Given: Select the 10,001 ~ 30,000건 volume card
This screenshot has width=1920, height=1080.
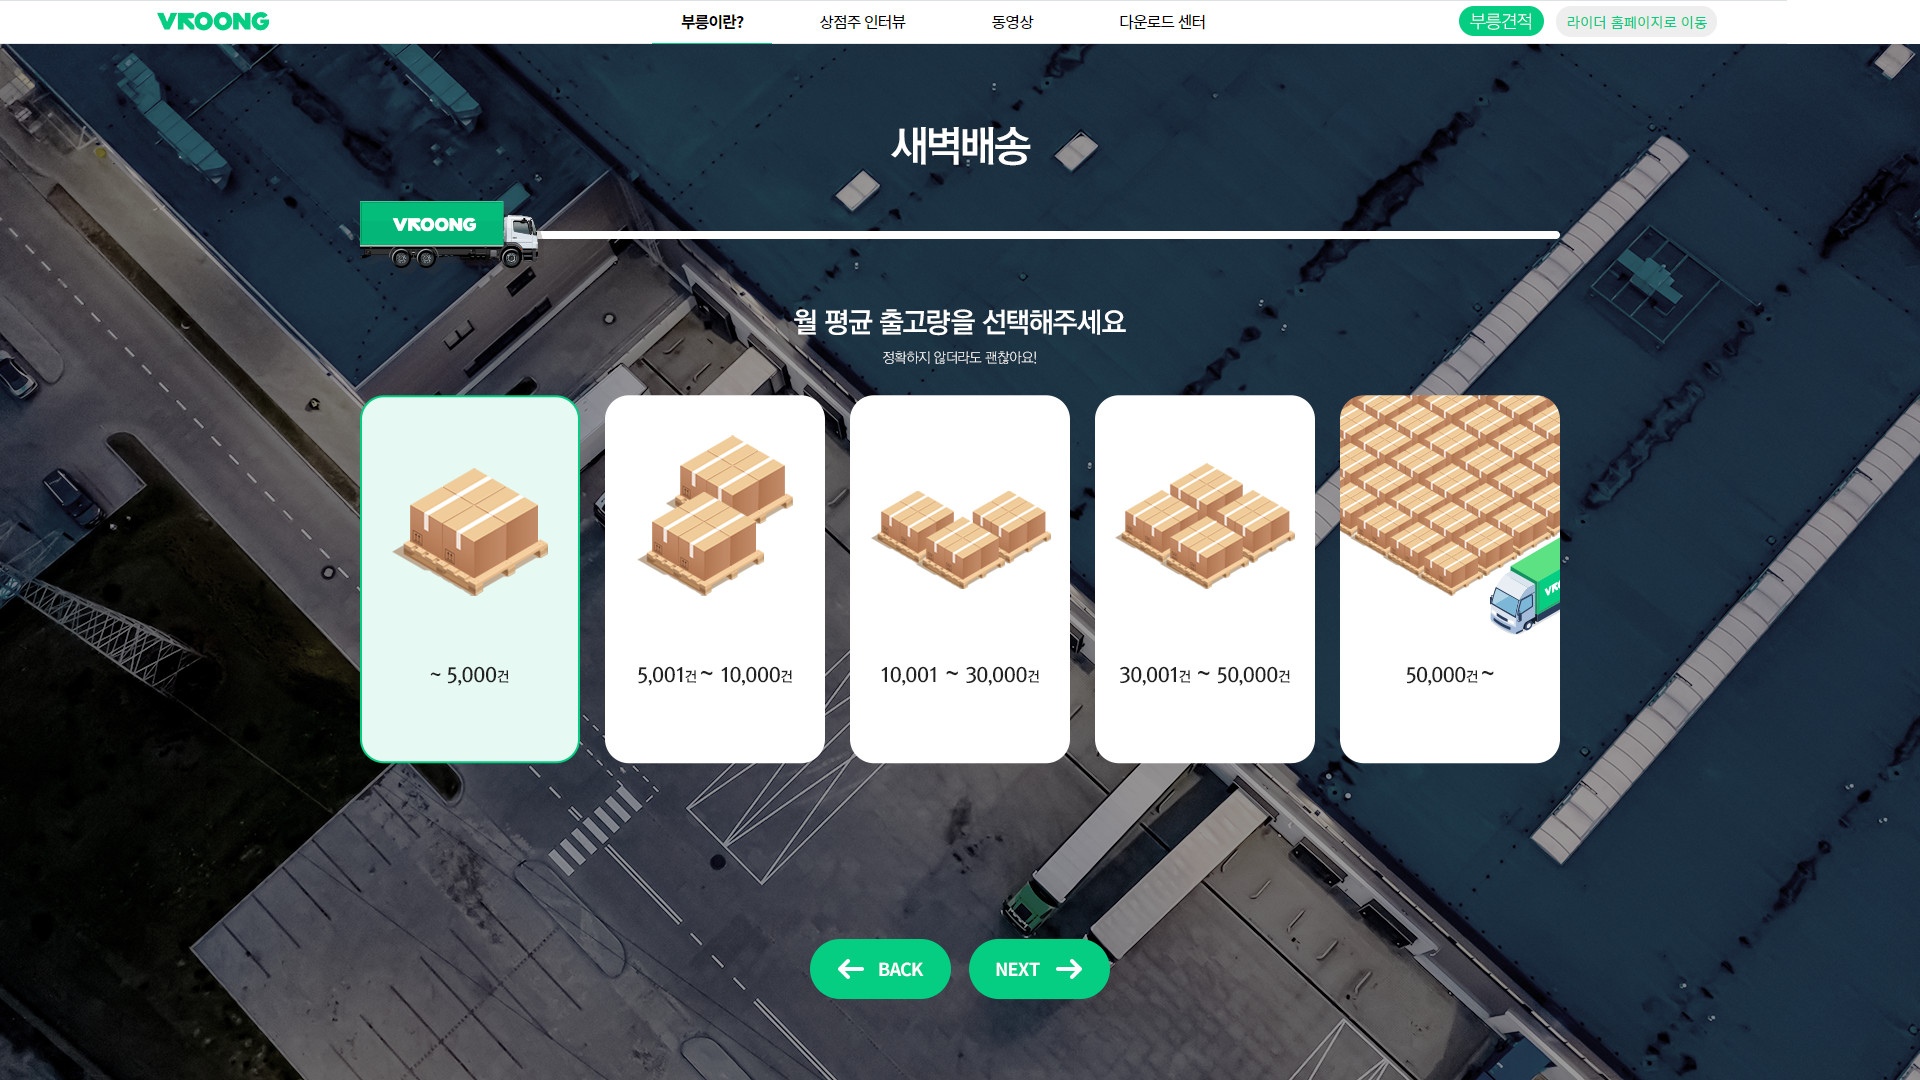Looking at the screenshot, I should (960, 579).
